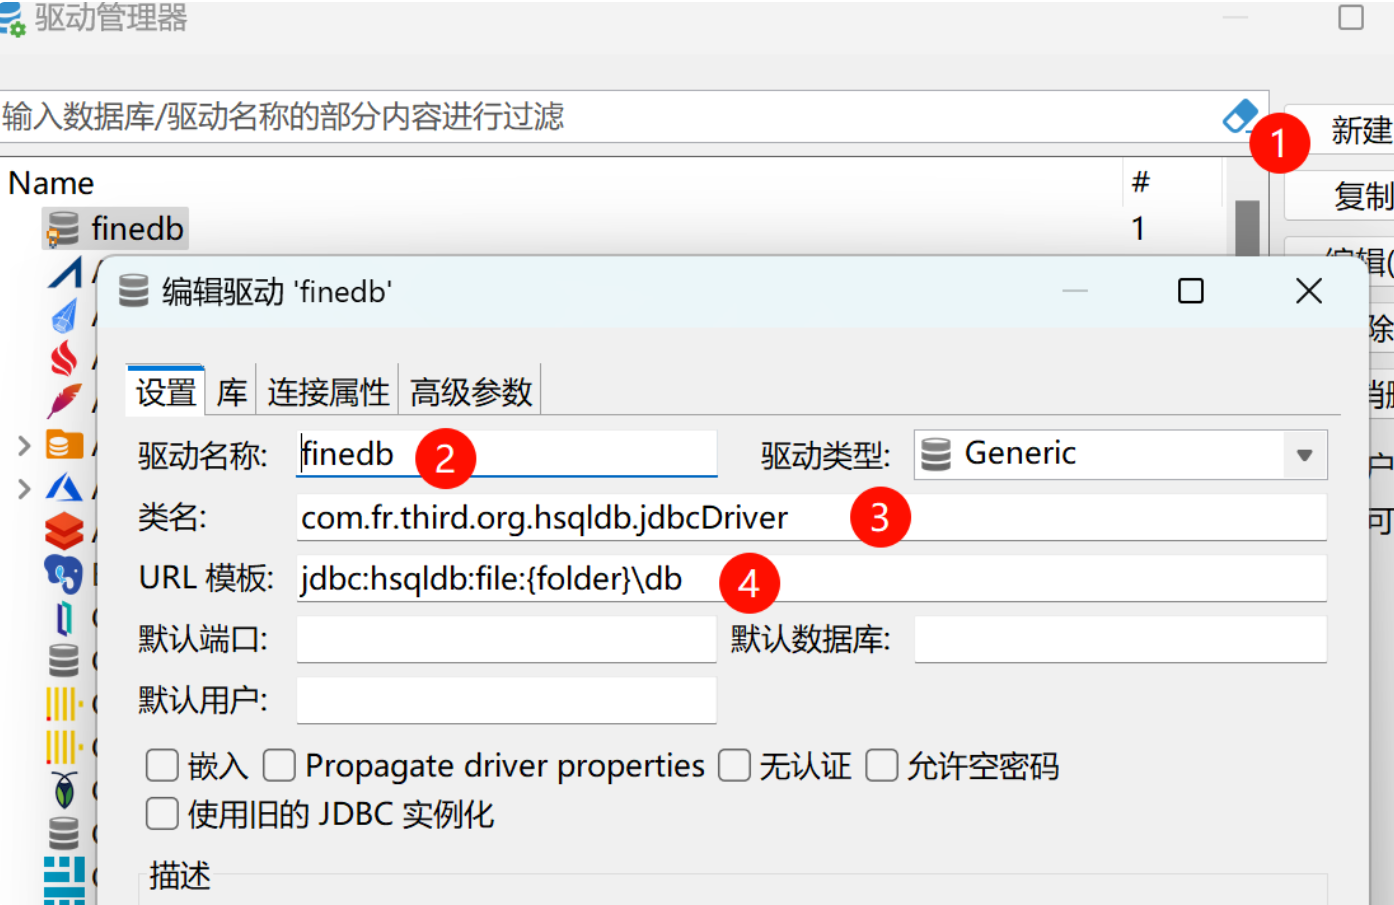Select the PostgreSQL elephant driver icon

click(x=63, y=574)
